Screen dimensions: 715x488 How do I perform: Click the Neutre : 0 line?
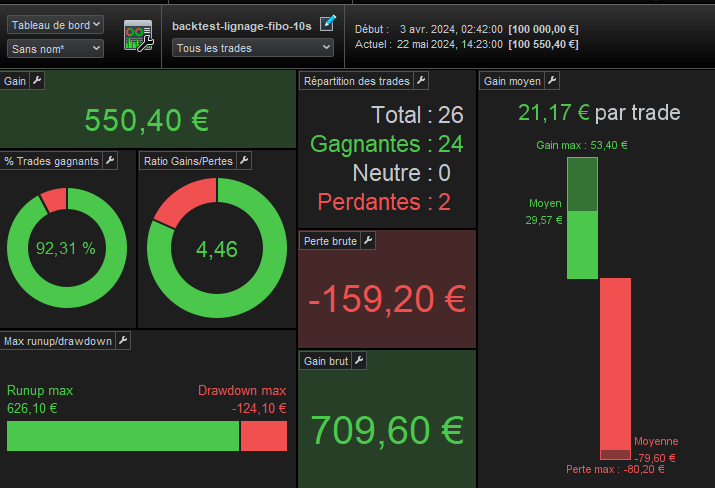pos(402,173)
